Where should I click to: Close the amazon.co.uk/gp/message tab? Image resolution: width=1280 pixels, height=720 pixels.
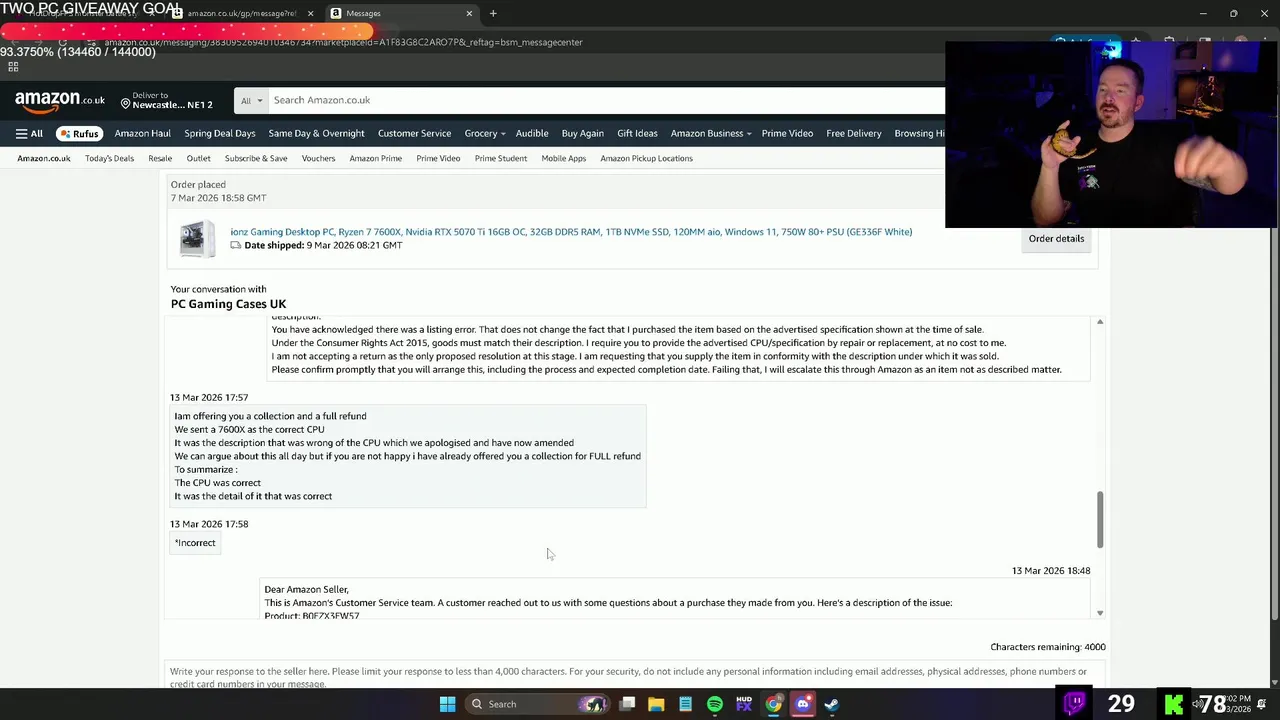(310, 13)
